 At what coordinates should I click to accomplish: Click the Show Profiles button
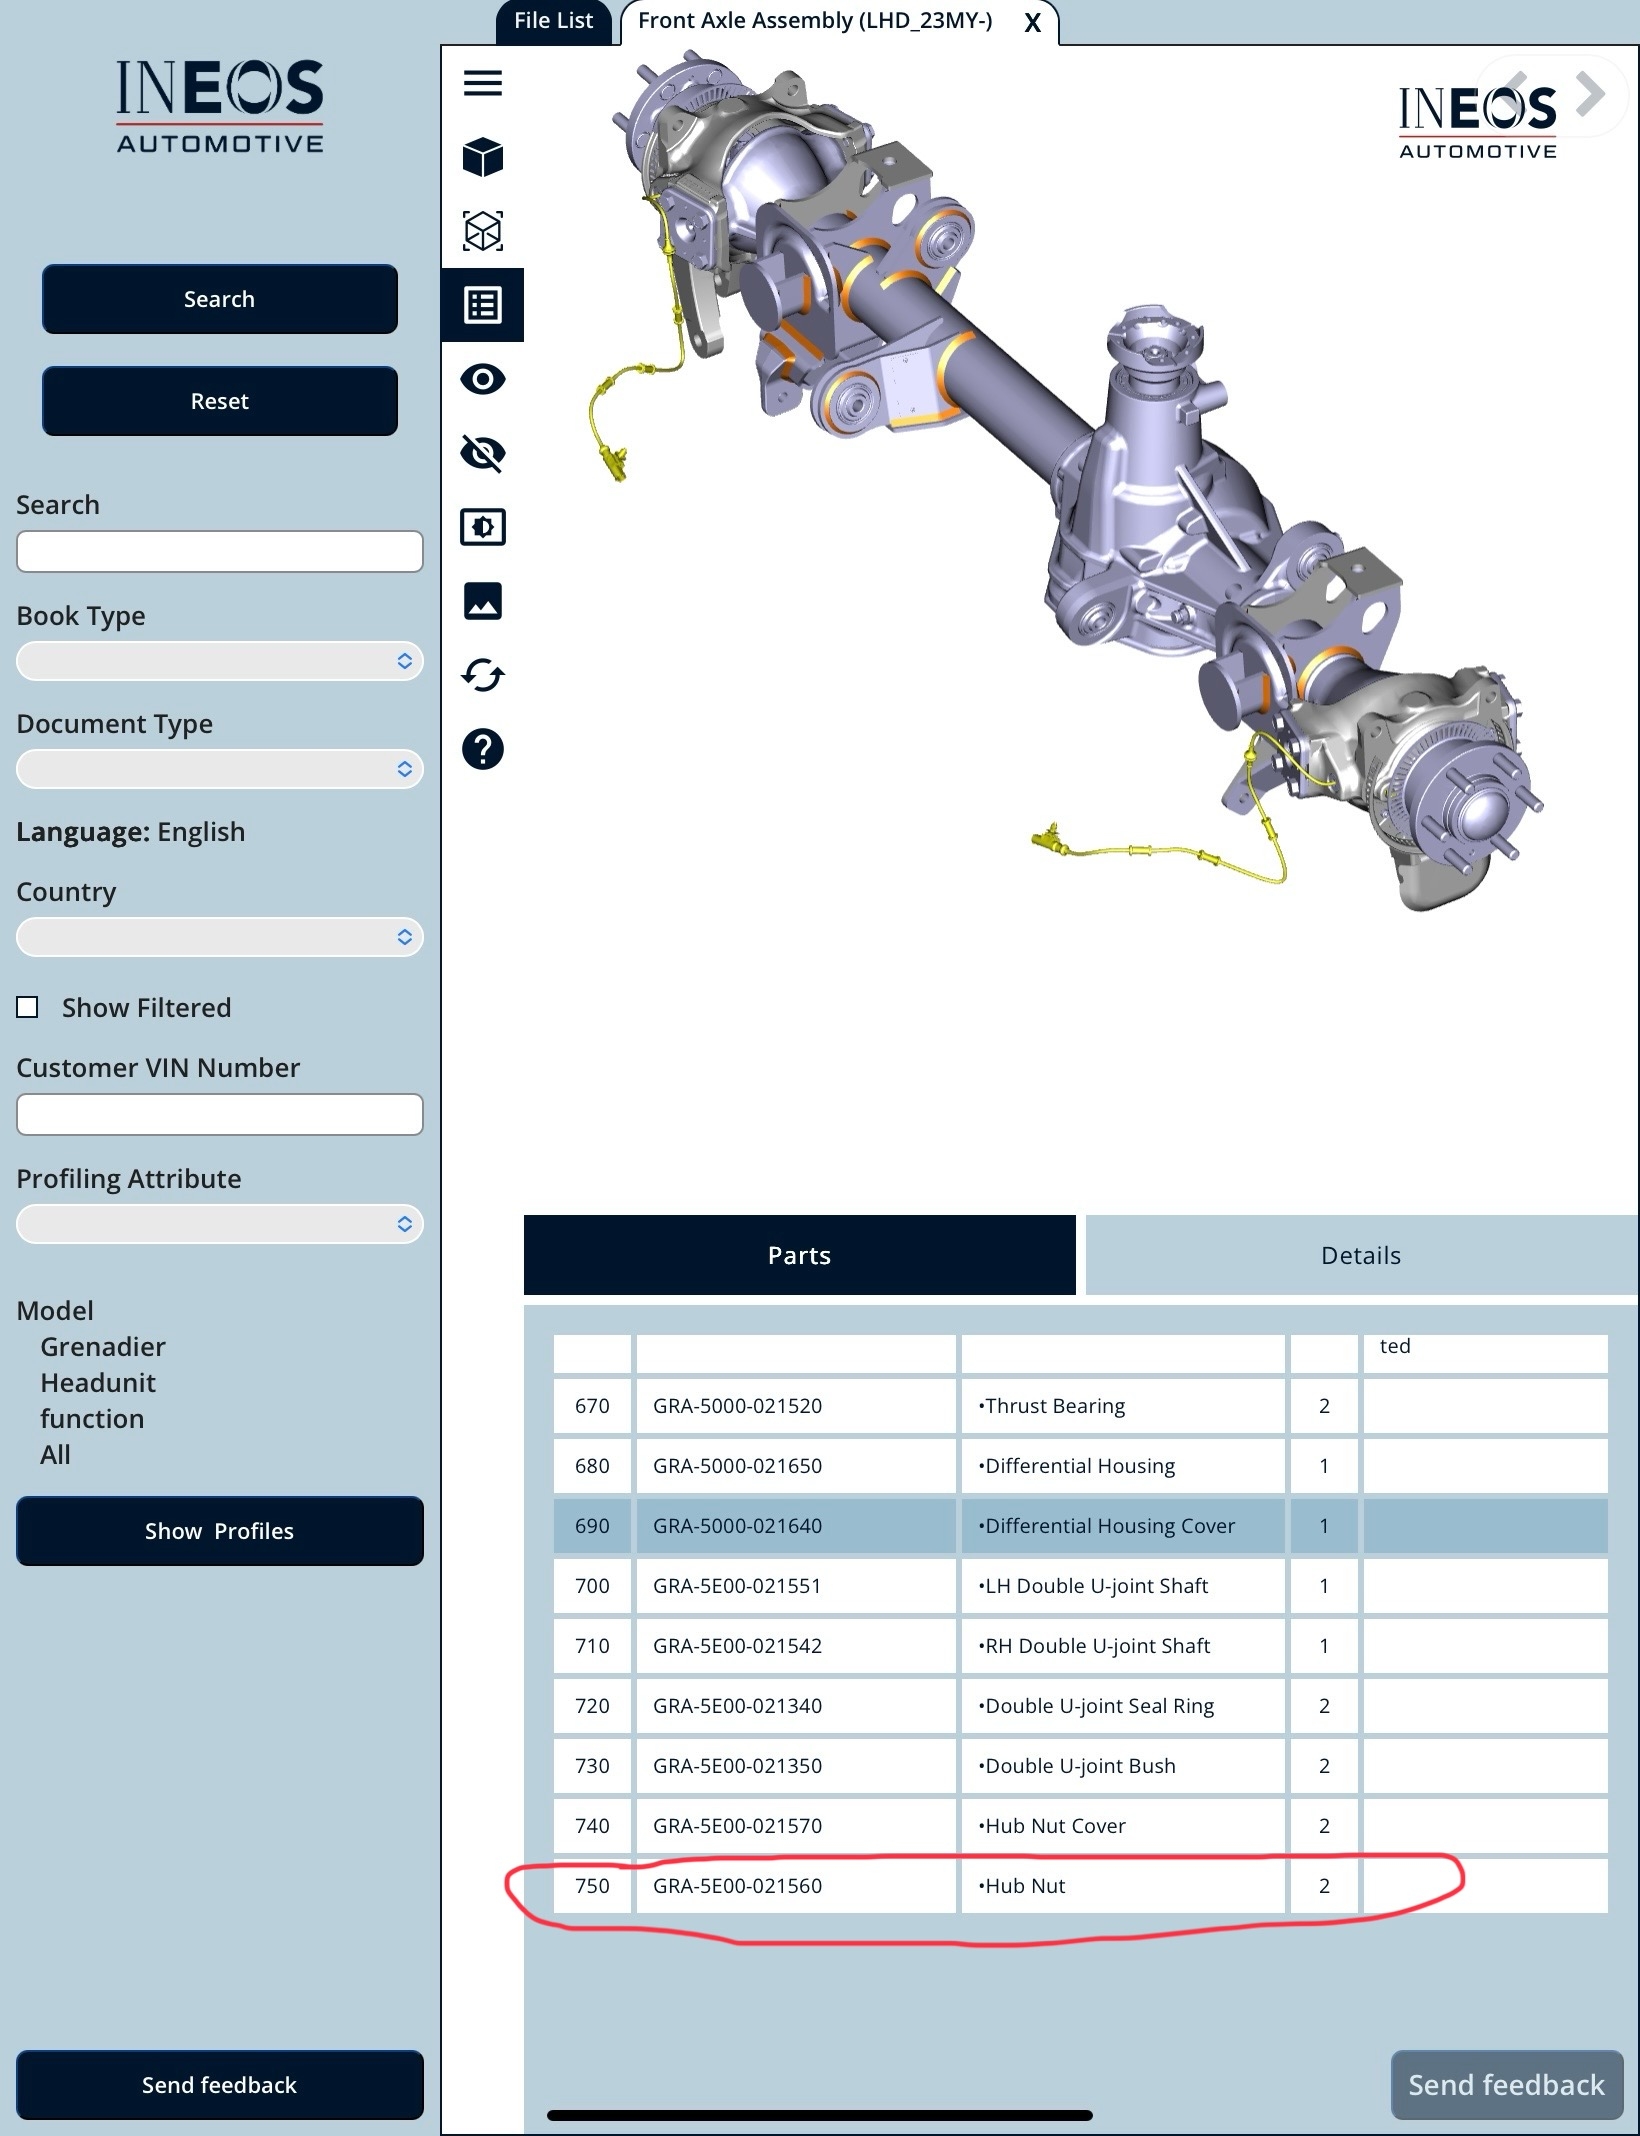click(219, 1531)
